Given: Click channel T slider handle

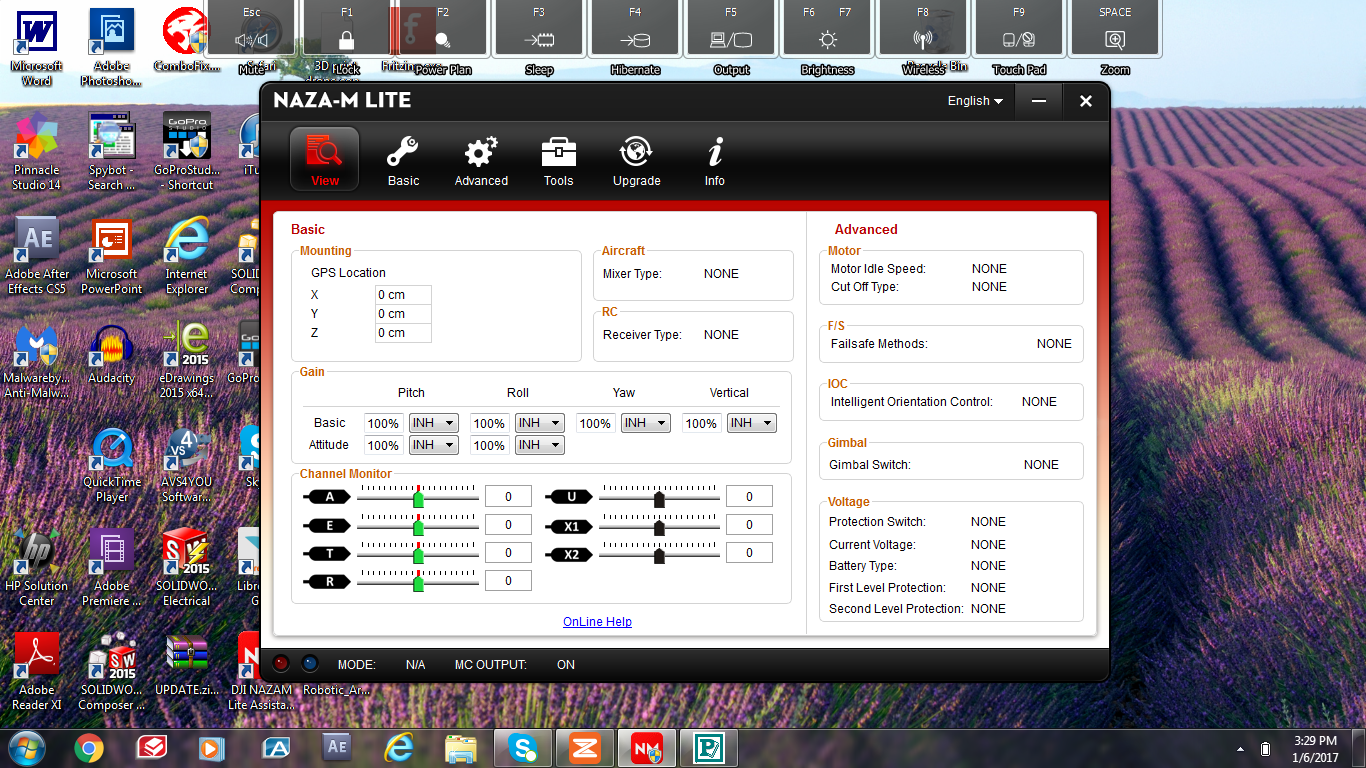Looking at the screenshot, I should tap(418, 555).
